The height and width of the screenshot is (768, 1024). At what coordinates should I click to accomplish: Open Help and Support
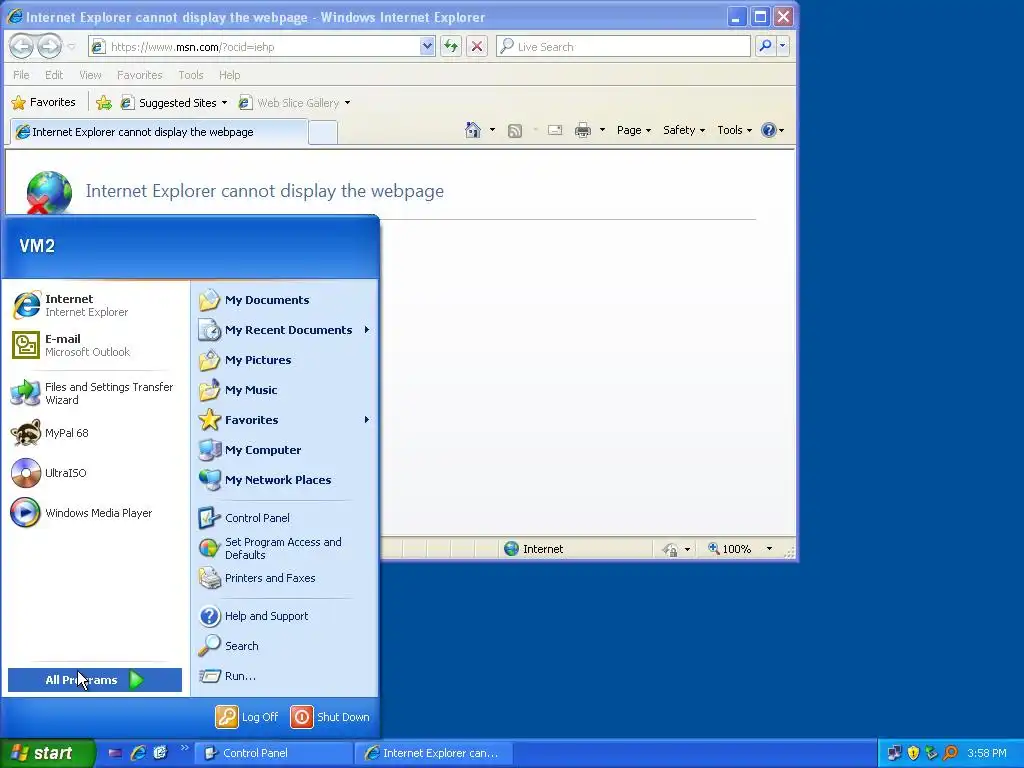tap(285, 616)
